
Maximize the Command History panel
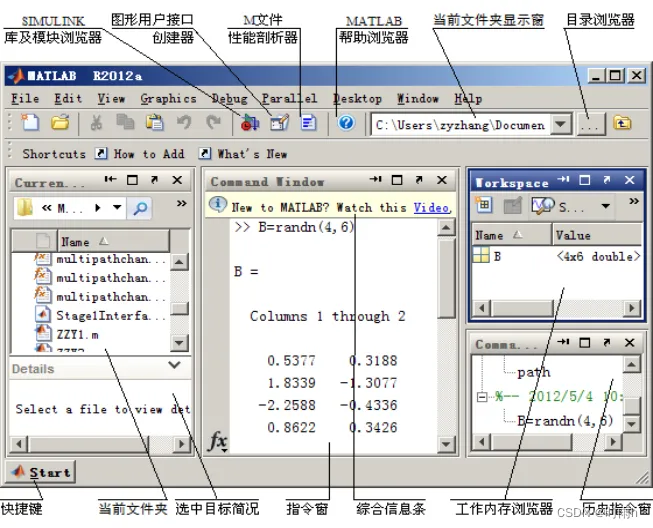(x=585, y=343)
